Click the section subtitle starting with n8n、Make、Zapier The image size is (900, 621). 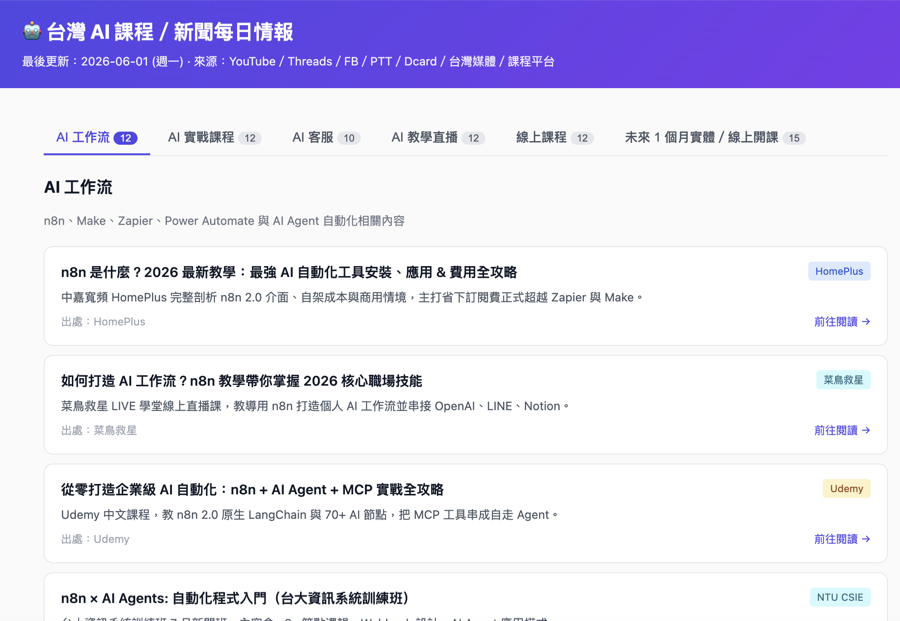[224, 221]
